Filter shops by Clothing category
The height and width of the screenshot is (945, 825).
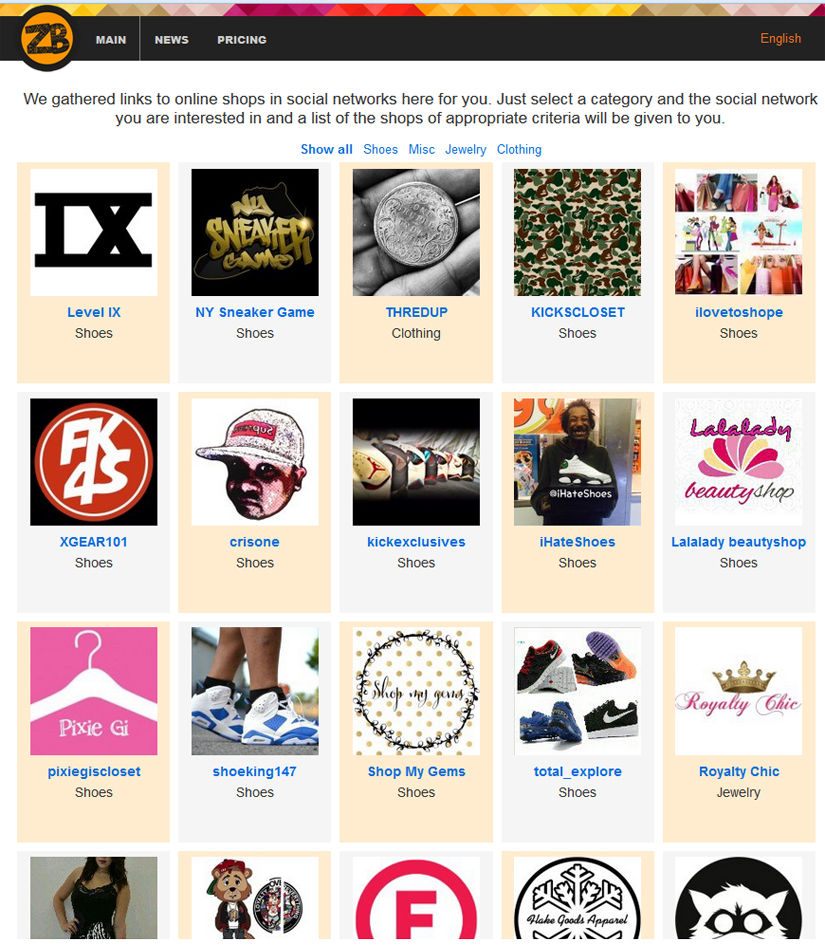(x=519, y=149)
